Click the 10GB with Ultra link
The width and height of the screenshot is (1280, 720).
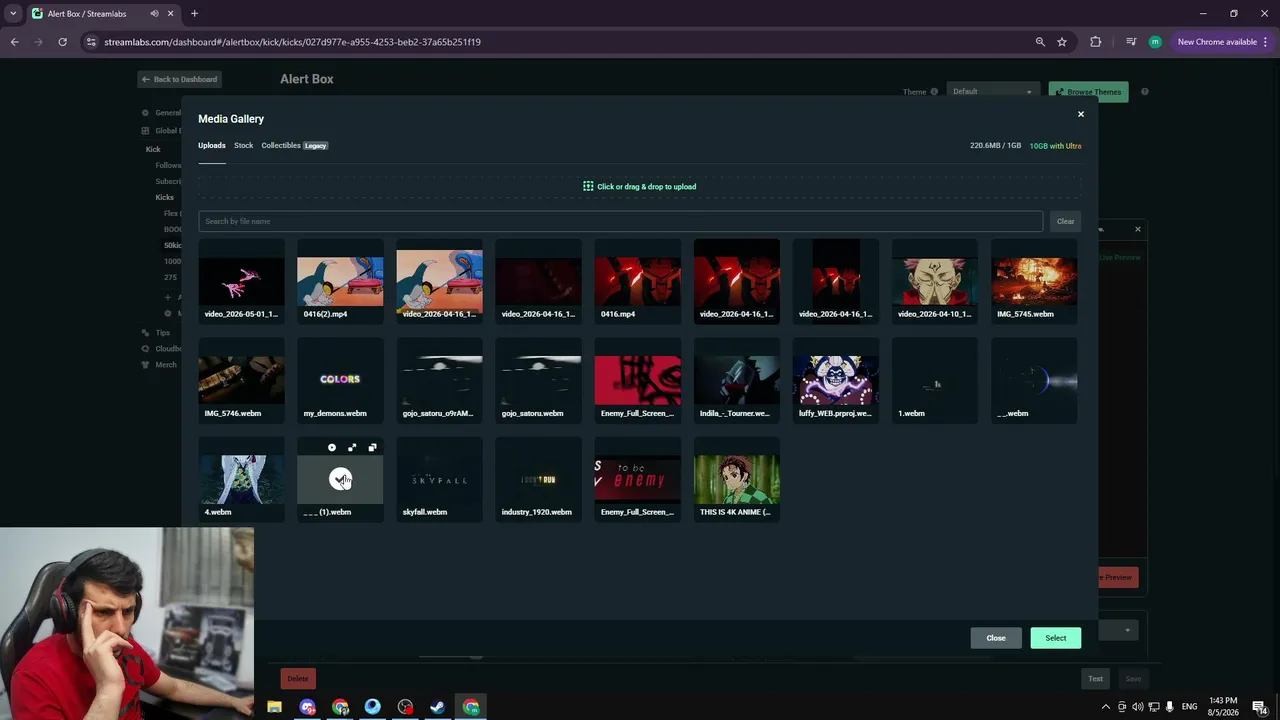(x=1055, y=146)
